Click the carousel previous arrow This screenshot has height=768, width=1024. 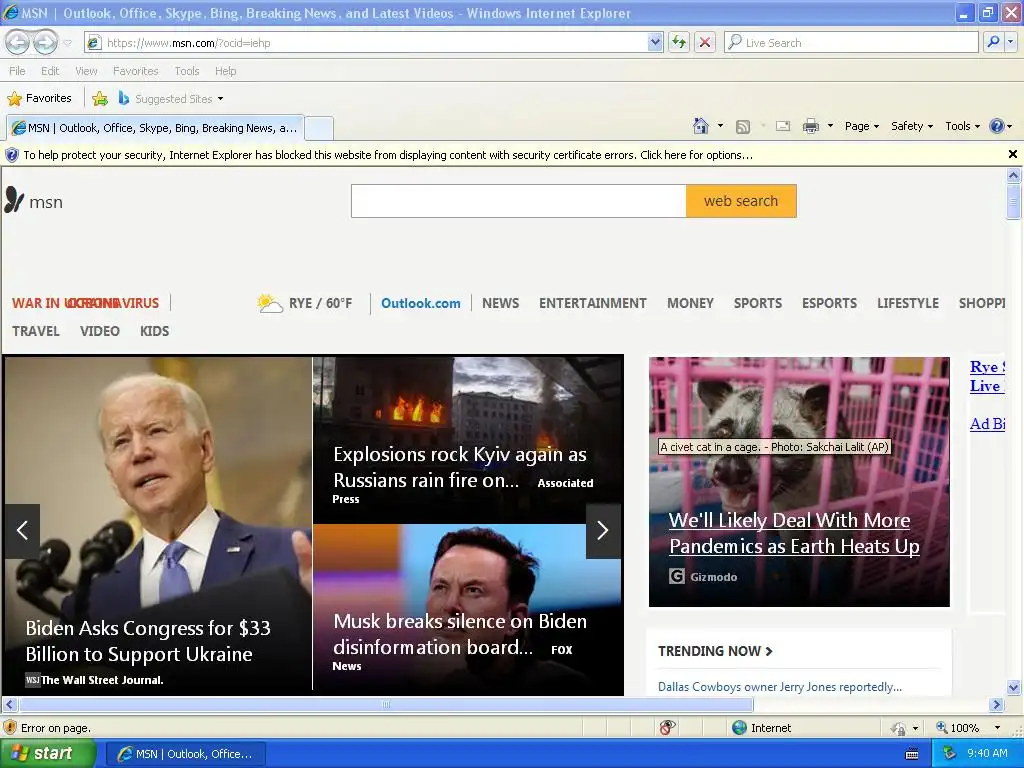tap(22, 530)
